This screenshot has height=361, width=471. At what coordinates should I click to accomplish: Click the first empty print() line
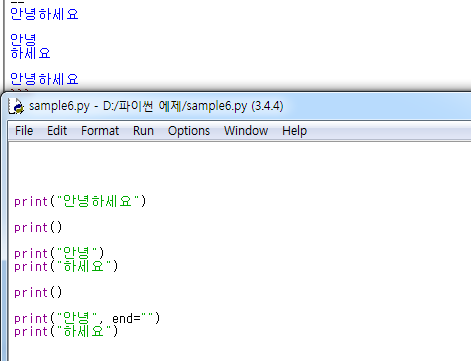(x=38, y=227)
